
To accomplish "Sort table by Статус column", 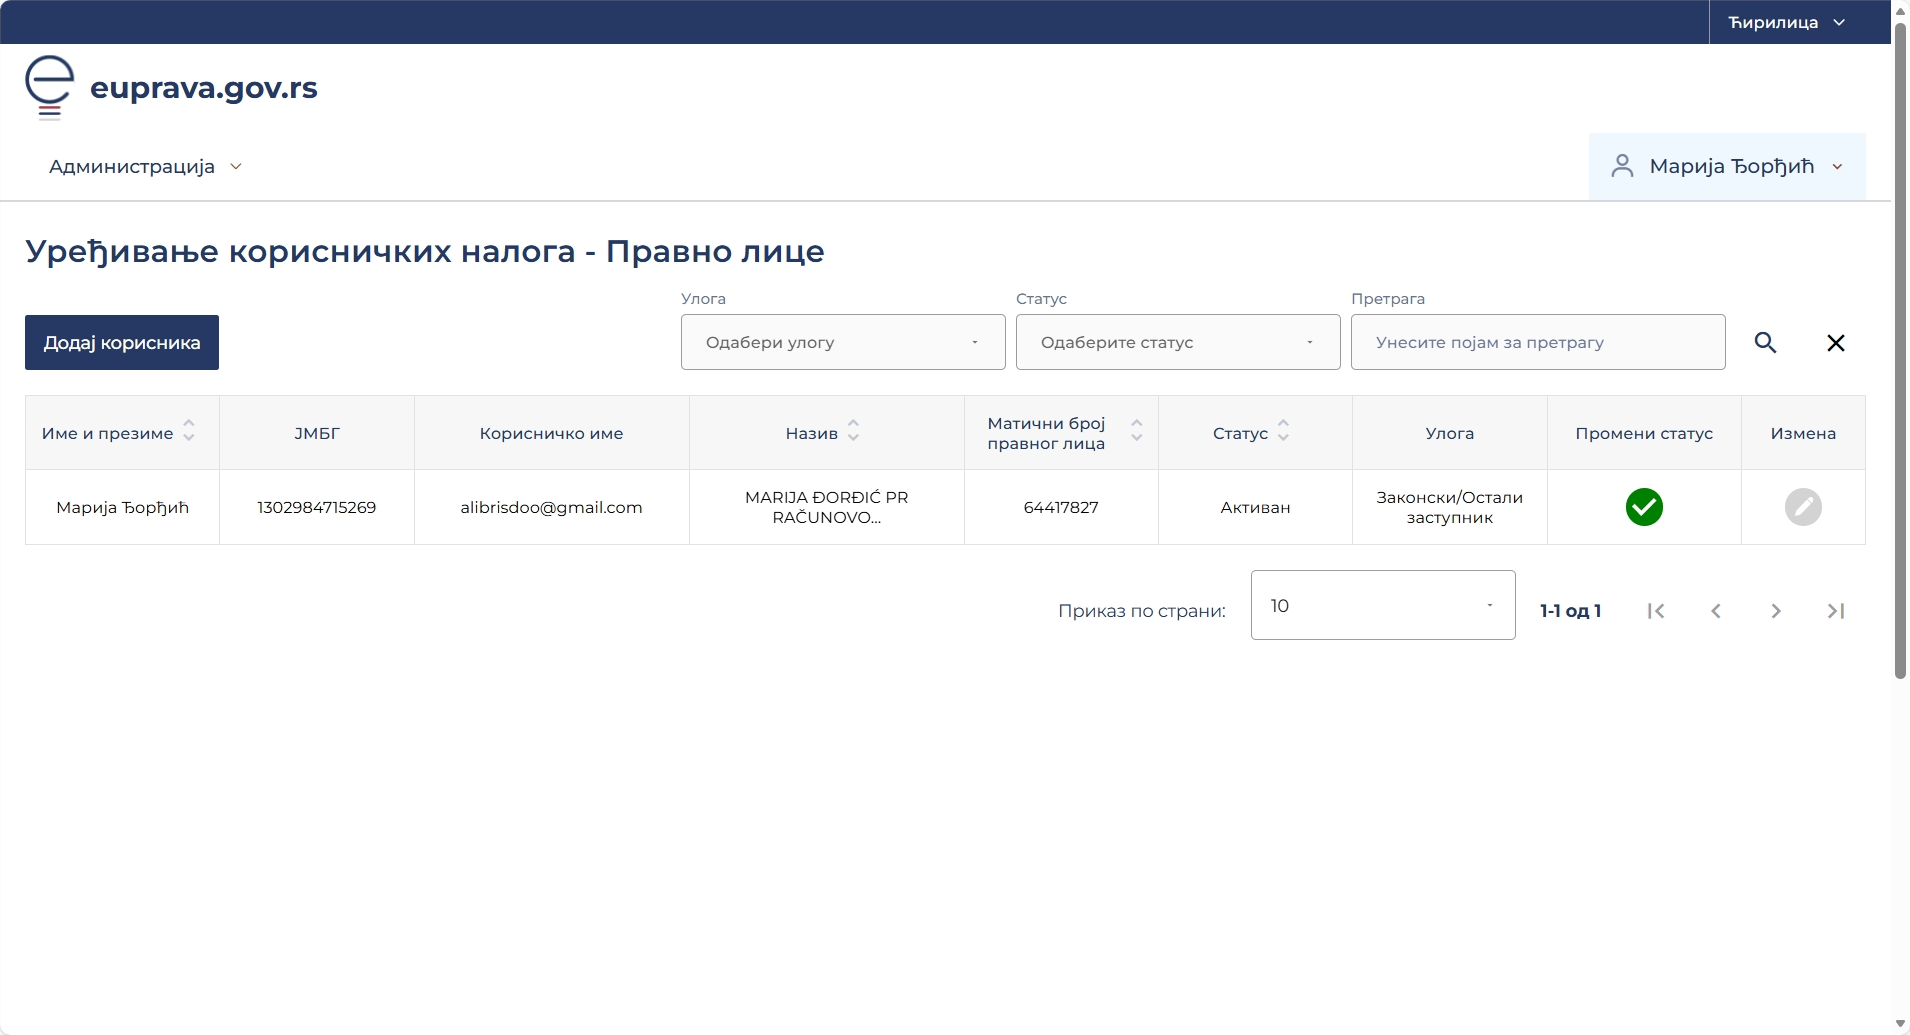I will point(1283,432).
